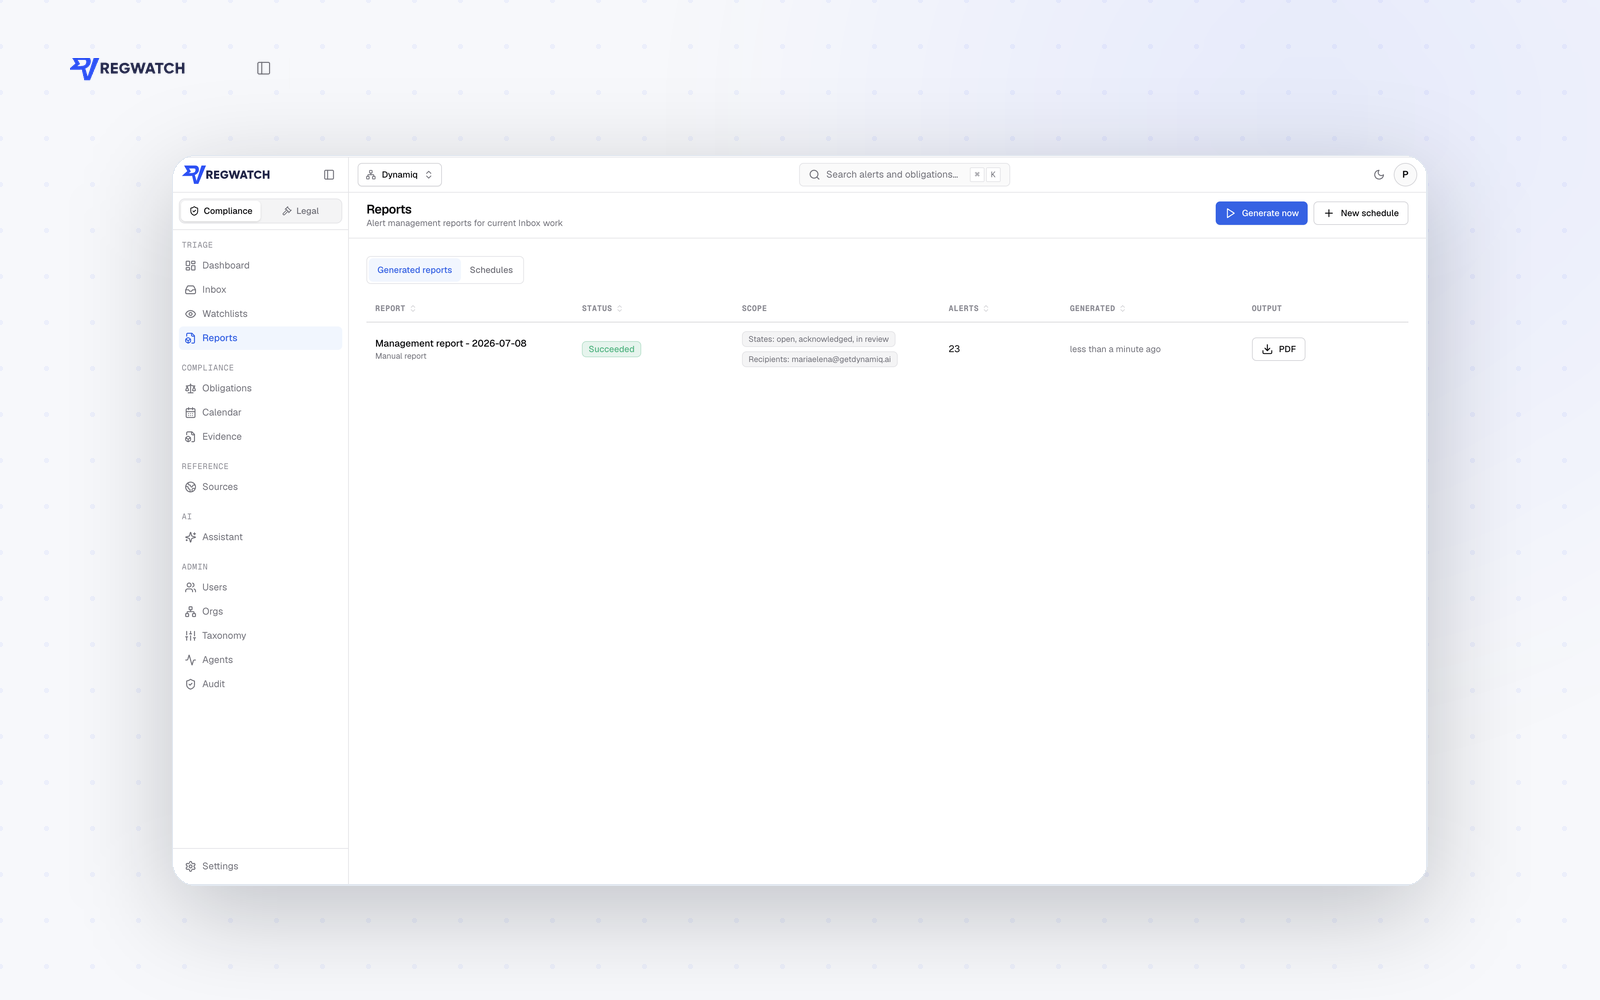Switch to Legal mode in segmented control

pos(301,211)
